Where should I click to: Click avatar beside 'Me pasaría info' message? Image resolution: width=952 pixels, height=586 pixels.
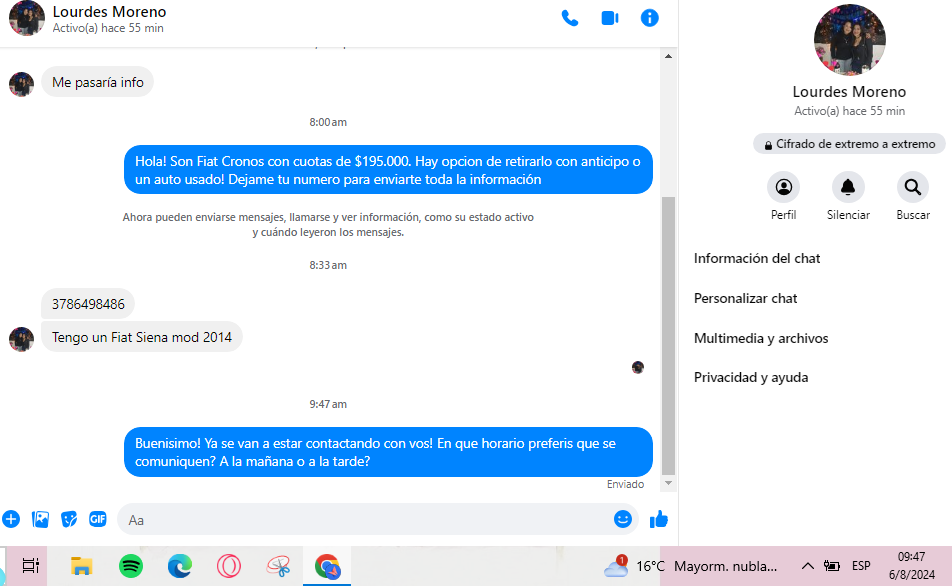[x=21, y=84]
